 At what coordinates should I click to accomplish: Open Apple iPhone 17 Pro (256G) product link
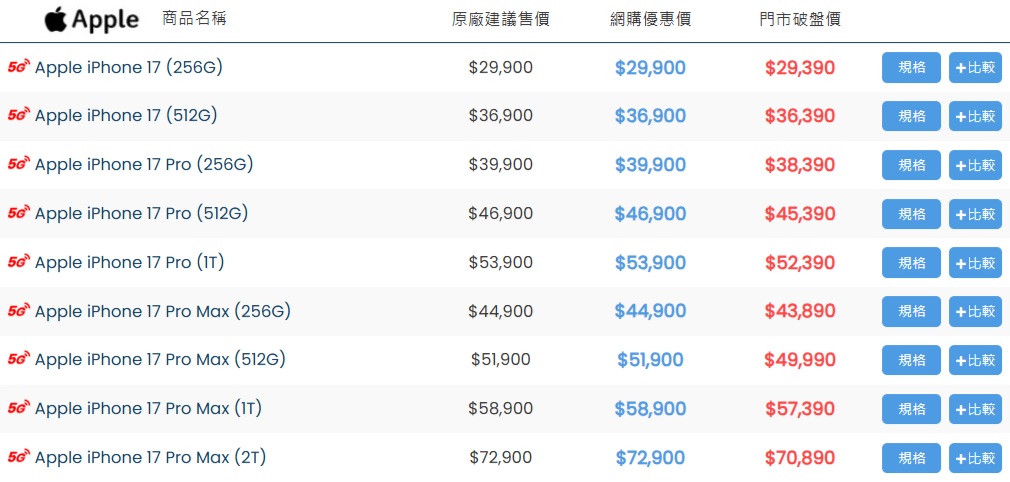144,165
